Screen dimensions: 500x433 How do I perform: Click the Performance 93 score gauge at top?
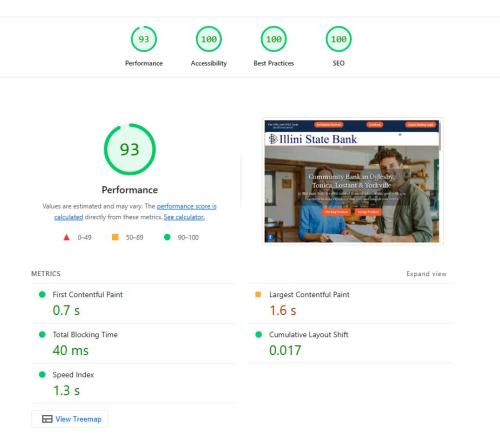tap(144, 39)
